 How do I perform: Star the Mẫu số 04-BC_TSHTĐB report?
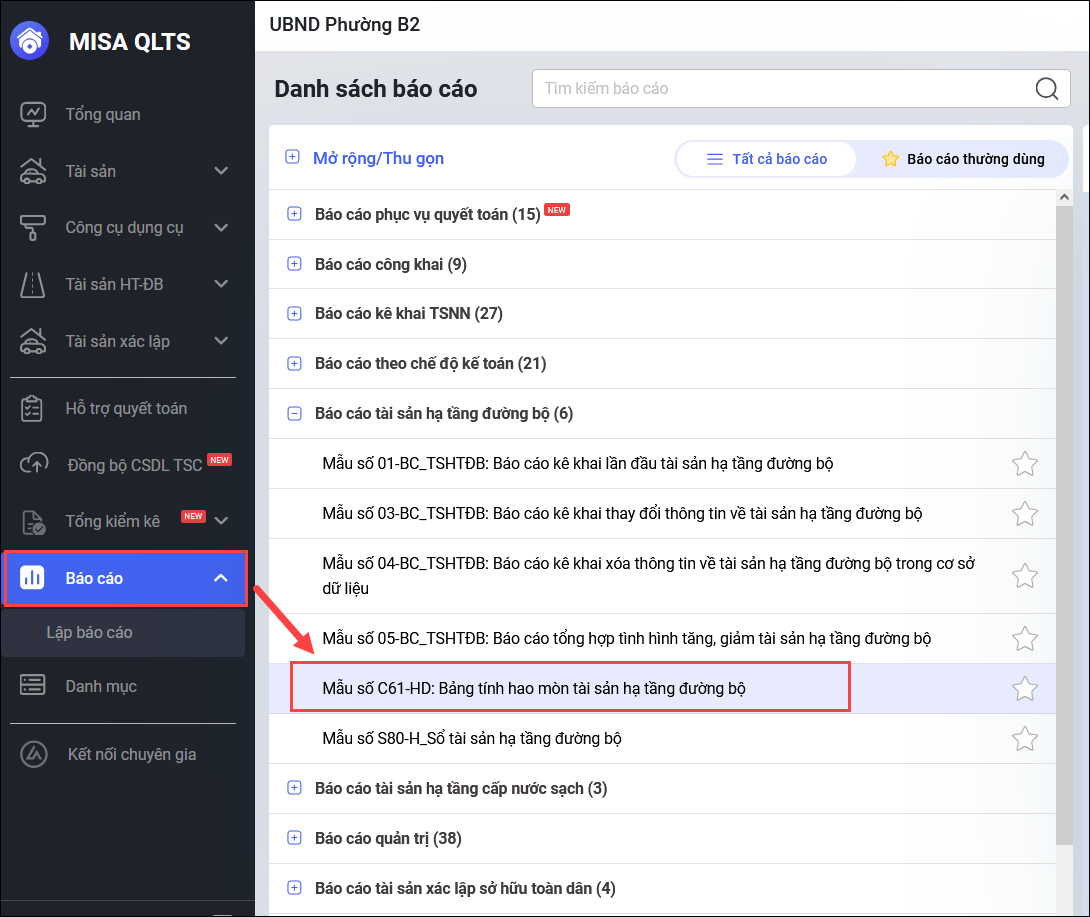click(1025, 576)
